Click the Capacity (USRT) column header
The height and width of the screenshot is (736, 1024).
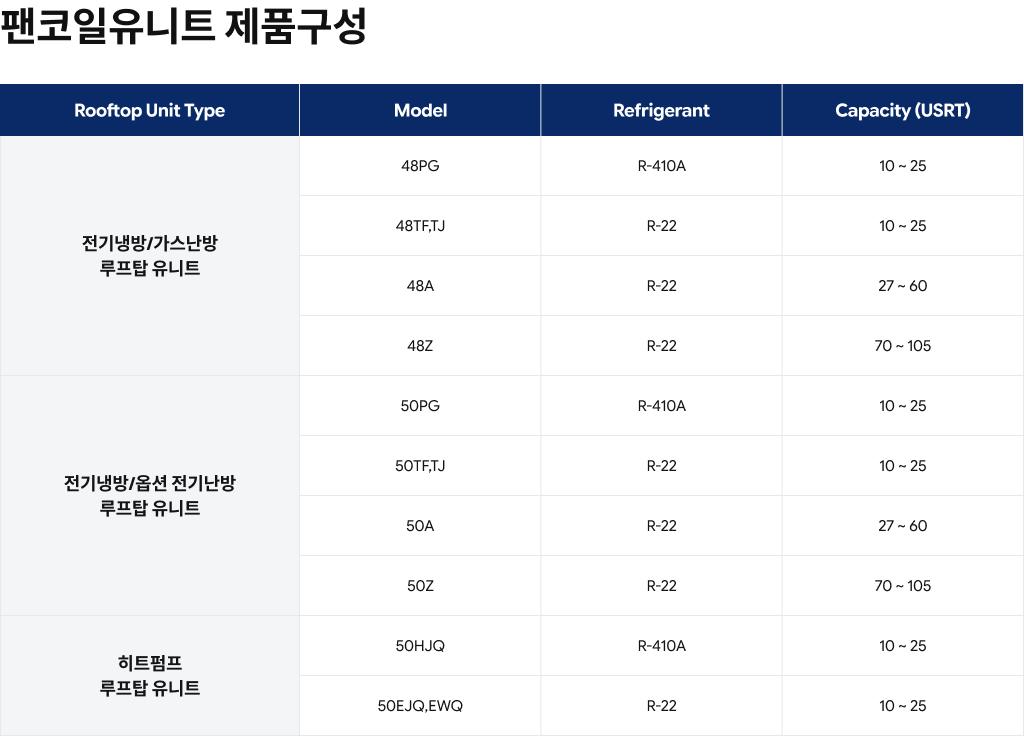click(903, 110)
